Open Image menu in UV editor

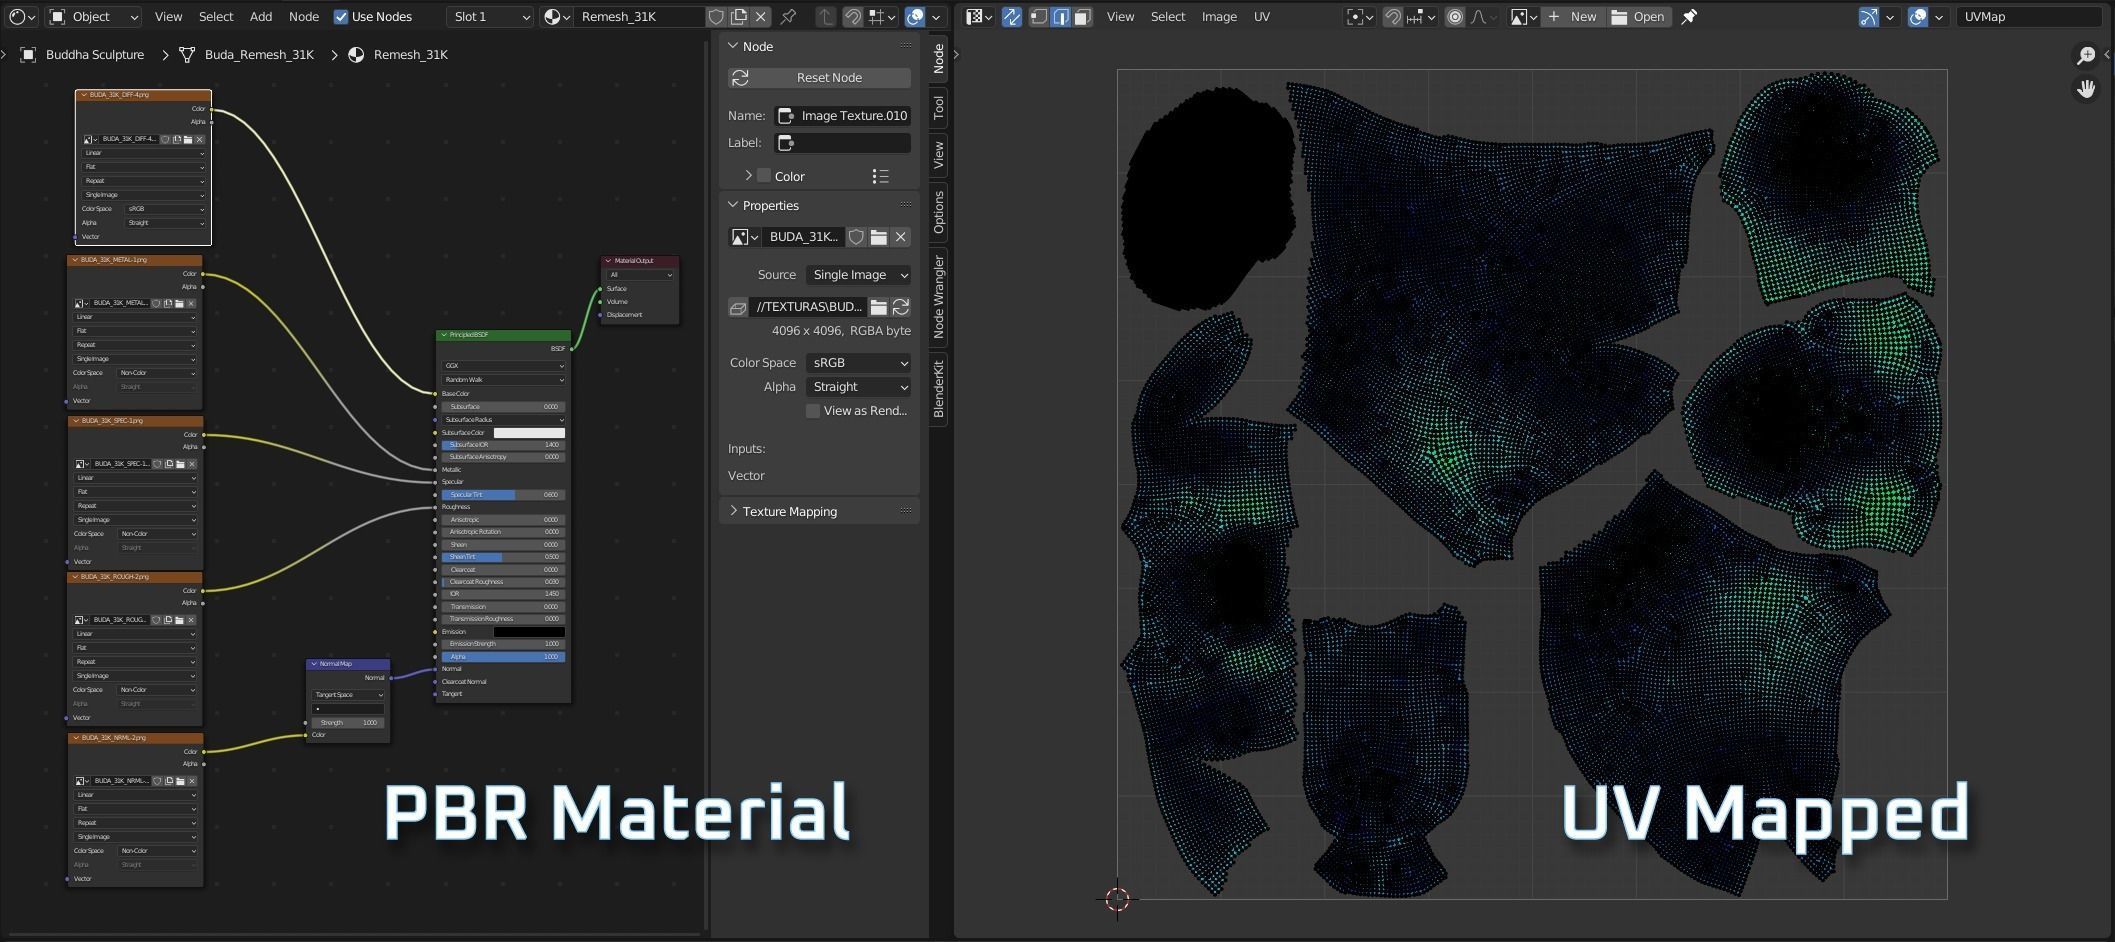point(1219,17)
